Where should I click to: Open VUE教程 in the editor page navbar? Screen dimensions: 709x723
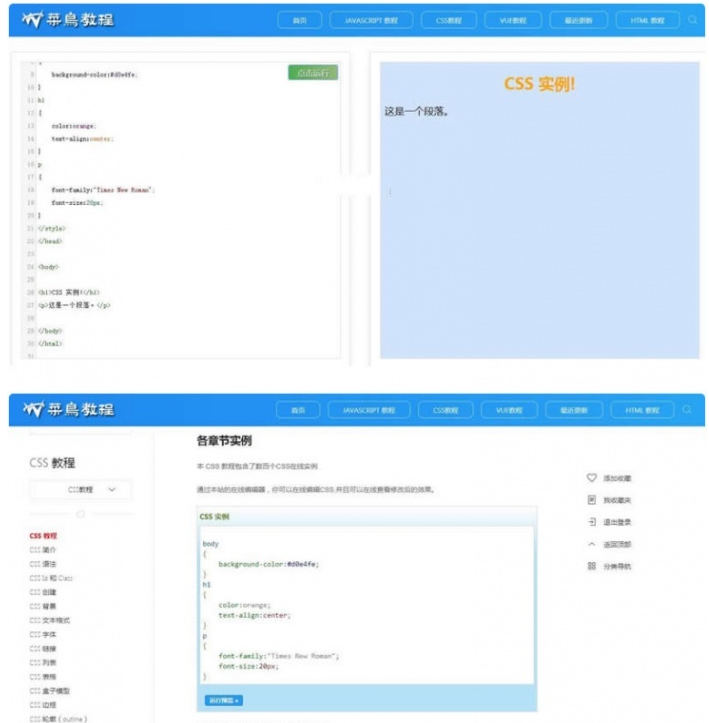click(x=513, y=20)
